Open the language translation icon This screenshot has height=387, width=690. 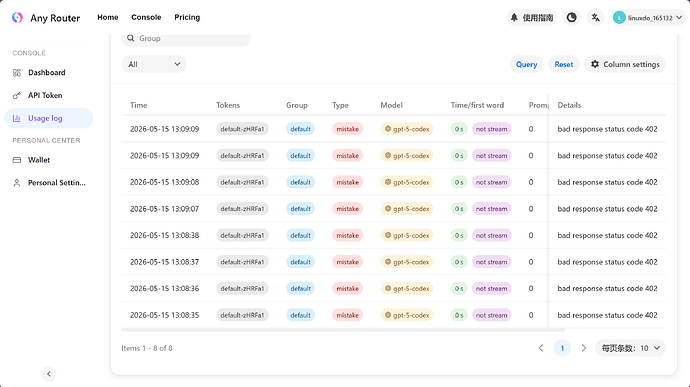pyautogui.click(x=595, y=18)
